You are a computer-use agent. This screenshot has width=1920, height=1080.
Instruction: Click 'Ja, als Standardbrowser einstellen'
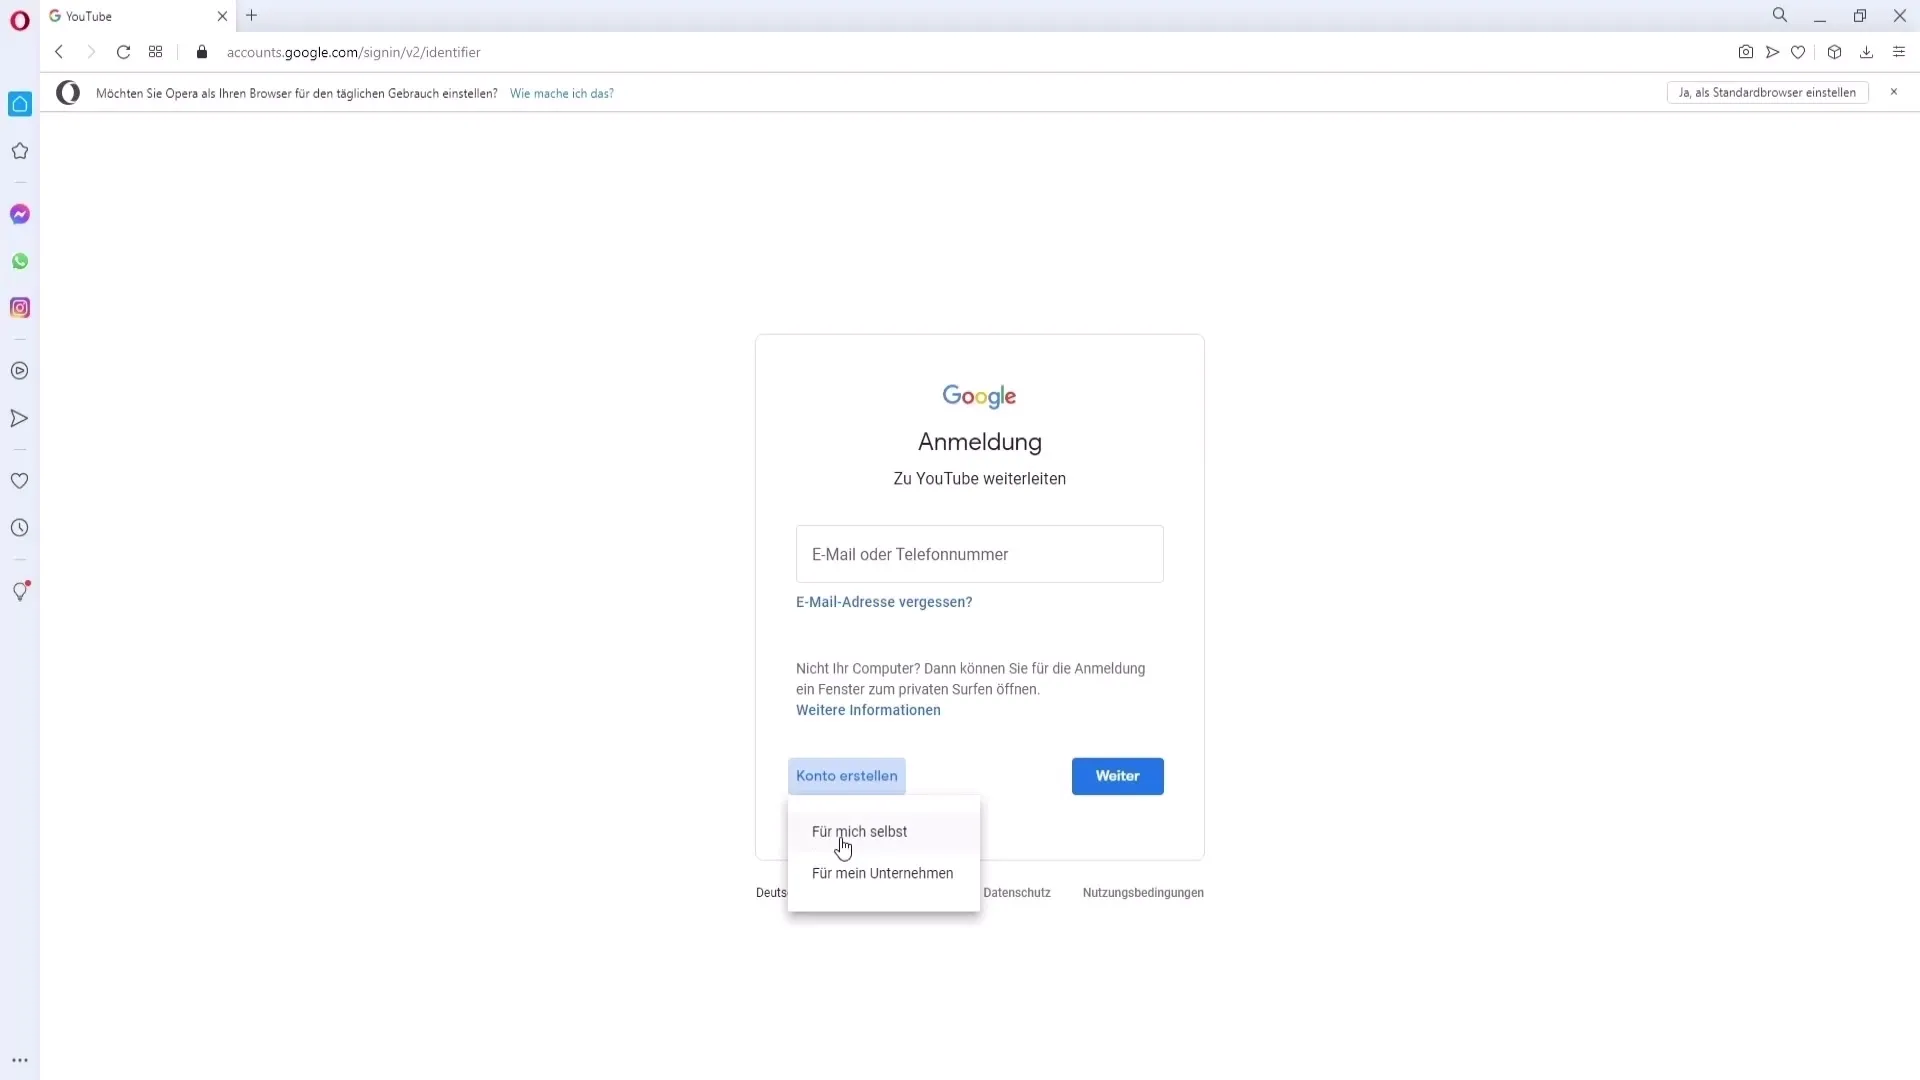(1767, 92)
